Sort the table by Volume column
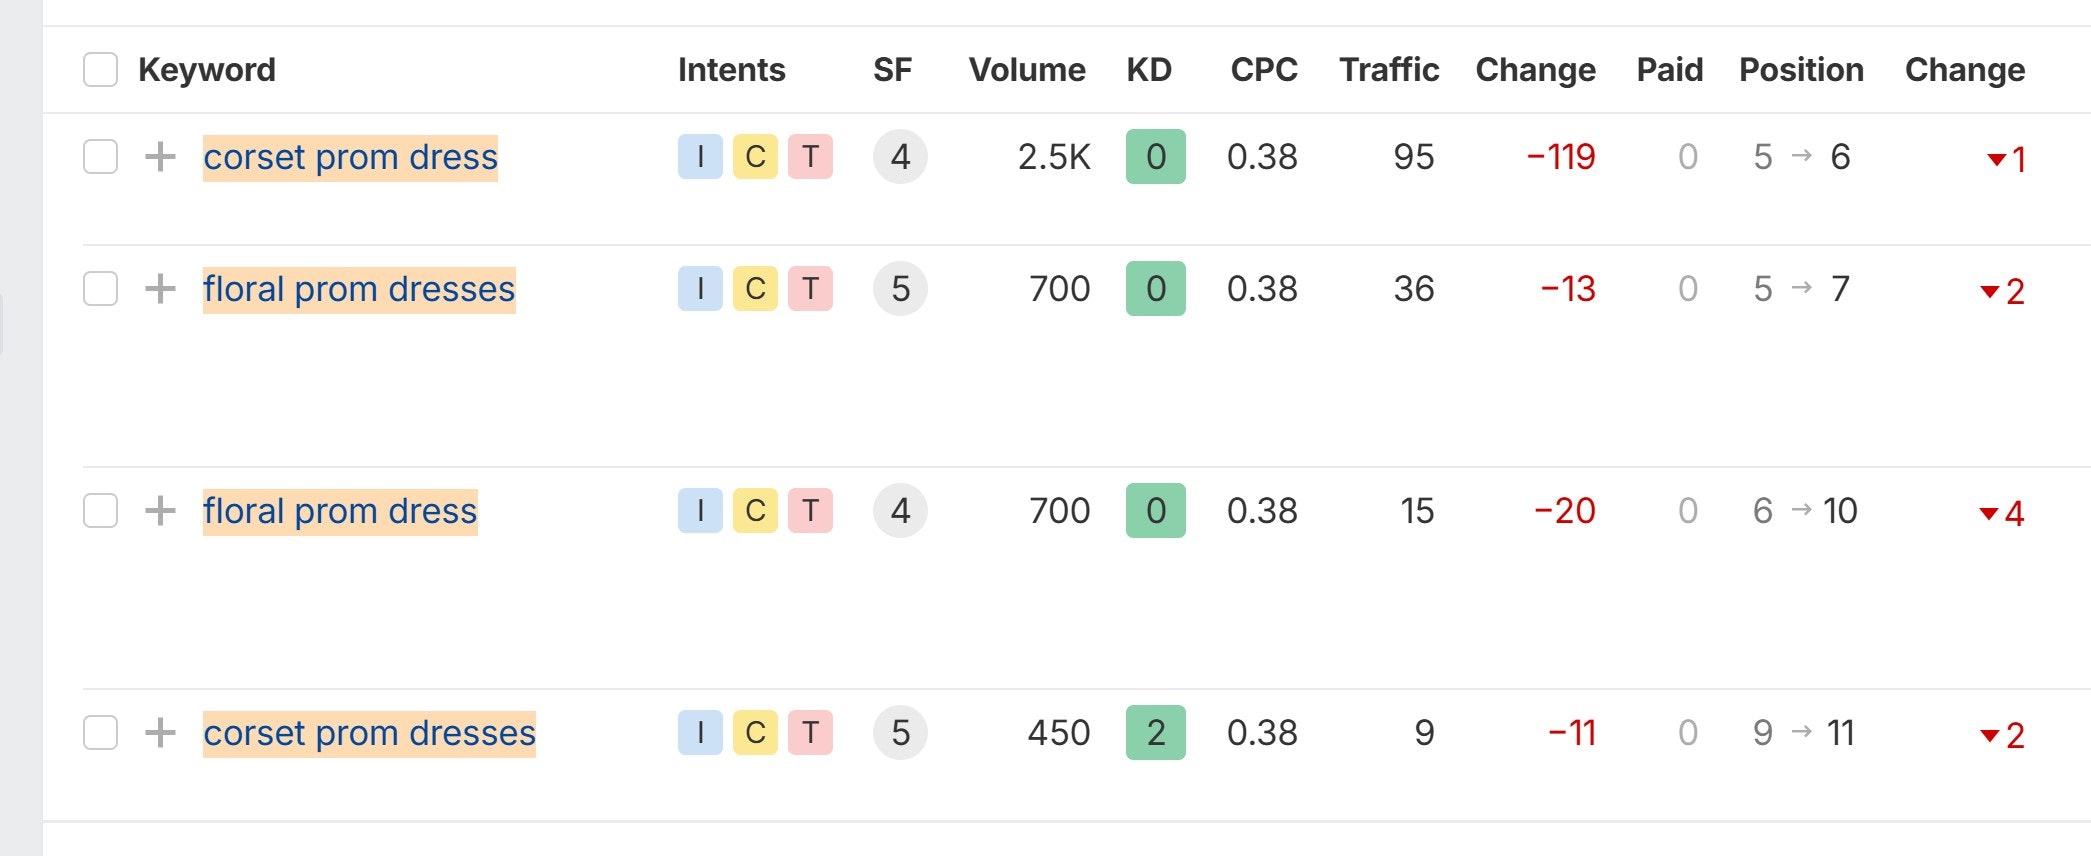This screenshot has height=856, width=2091. [x=1027, y=70]
